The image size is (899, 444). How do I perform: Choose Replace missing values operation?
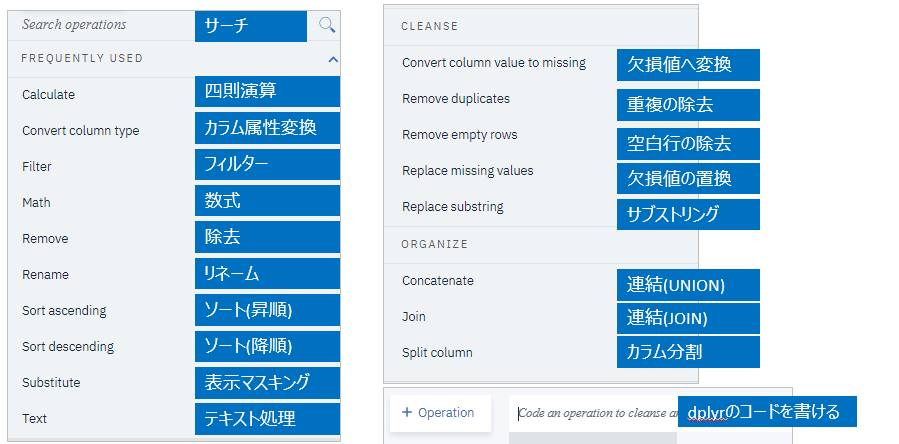click(468, 171)
